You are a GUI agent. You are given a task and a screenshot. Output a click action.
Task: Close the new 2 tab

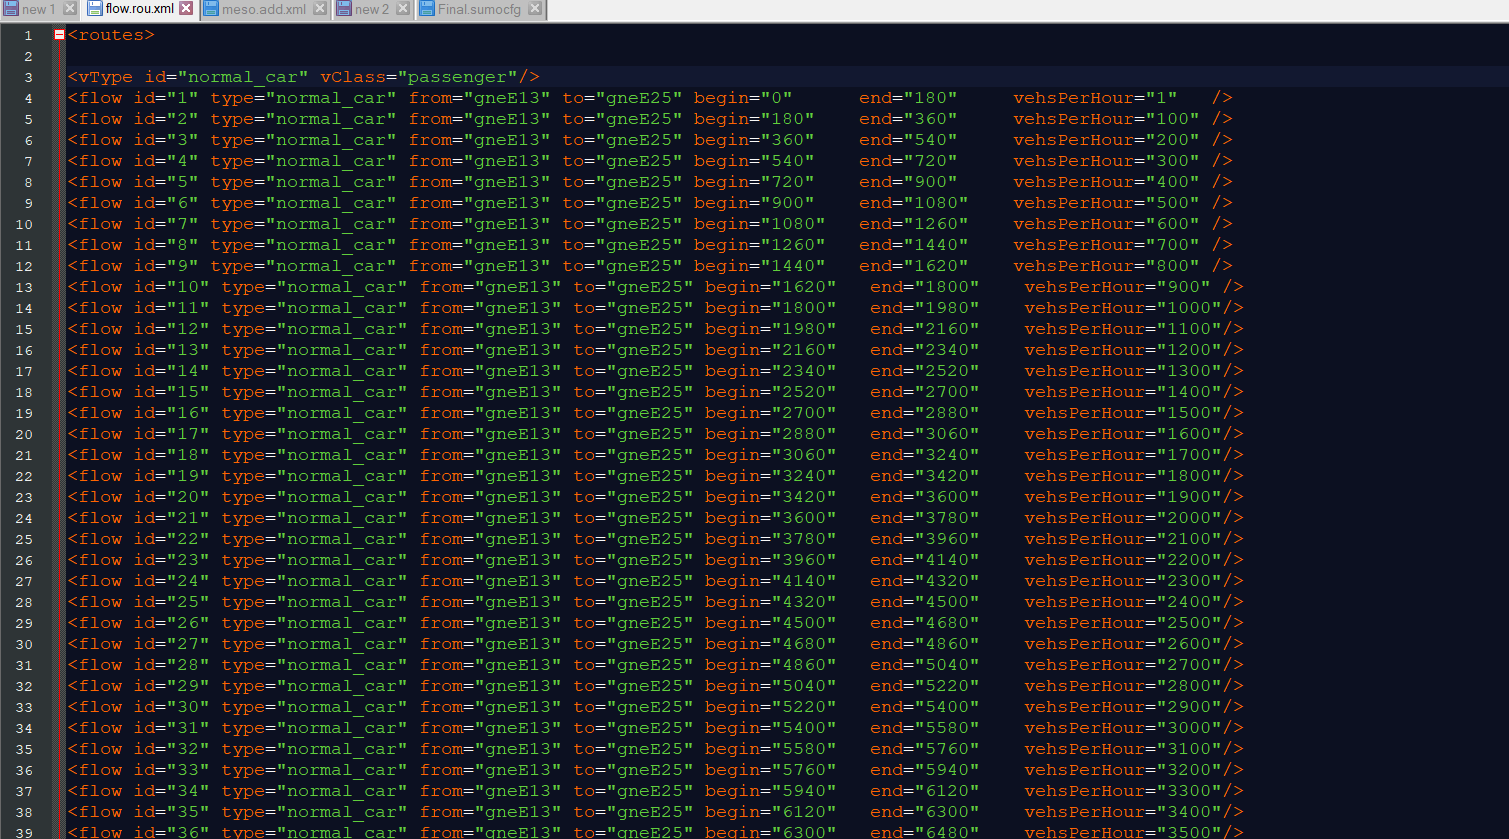pos(403,9)
